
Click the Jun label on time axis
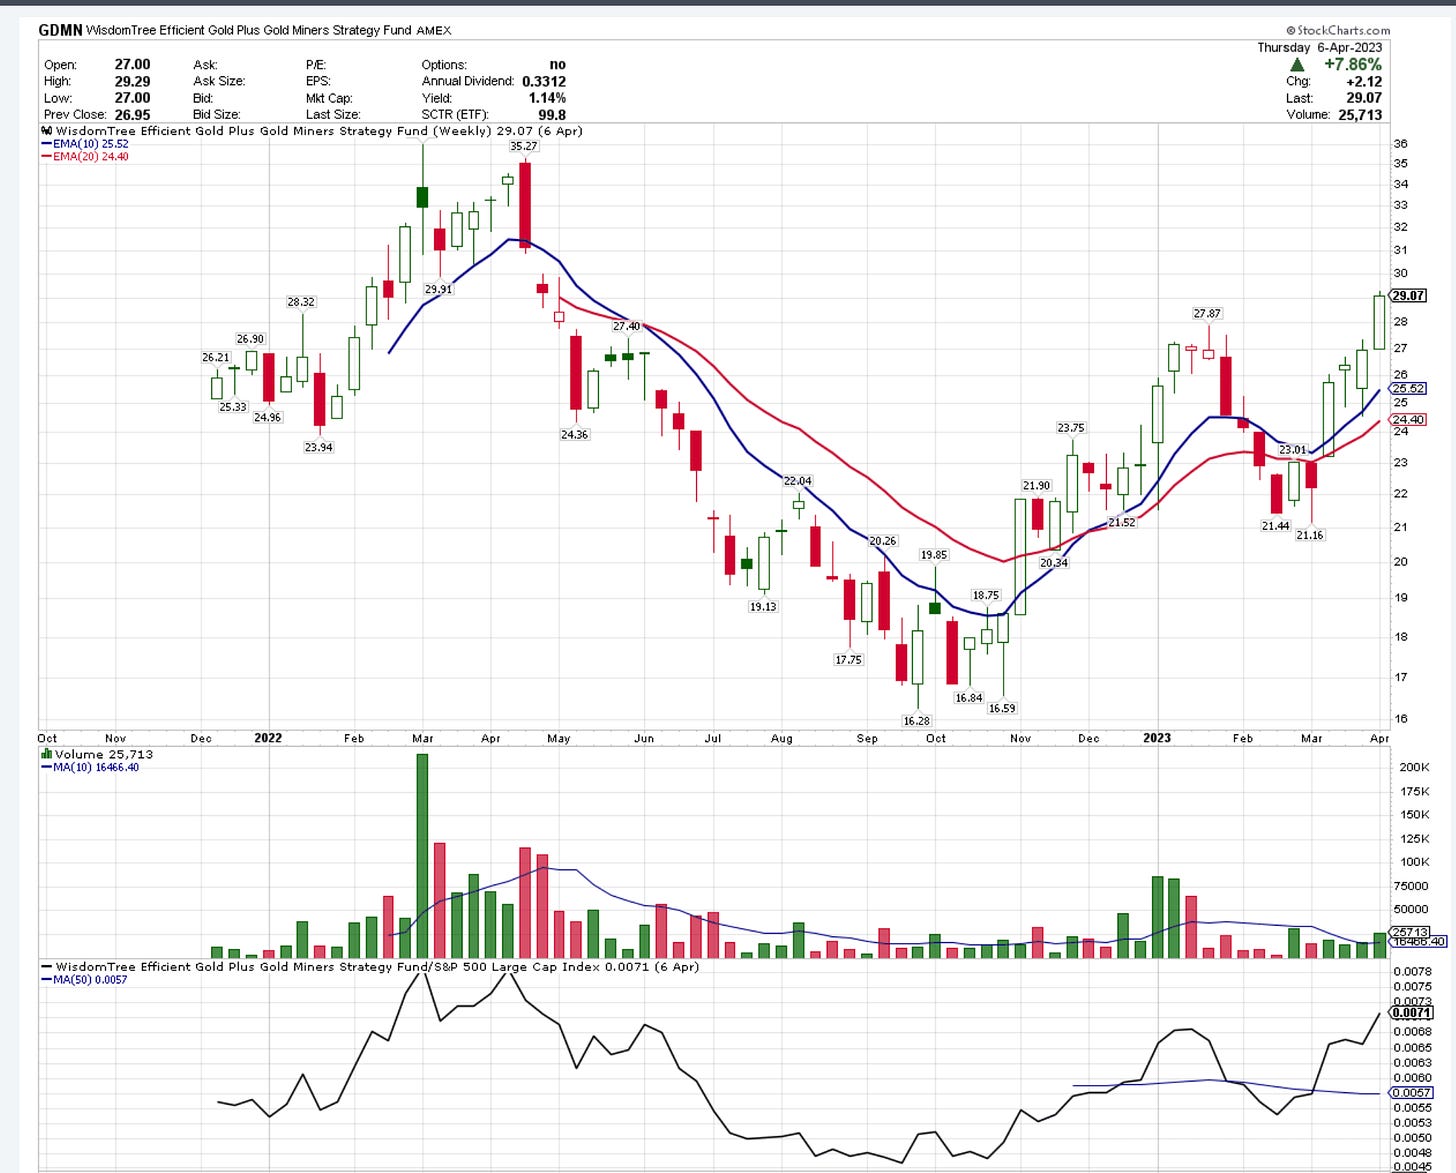pyautogui.click(x=644, y=739)
